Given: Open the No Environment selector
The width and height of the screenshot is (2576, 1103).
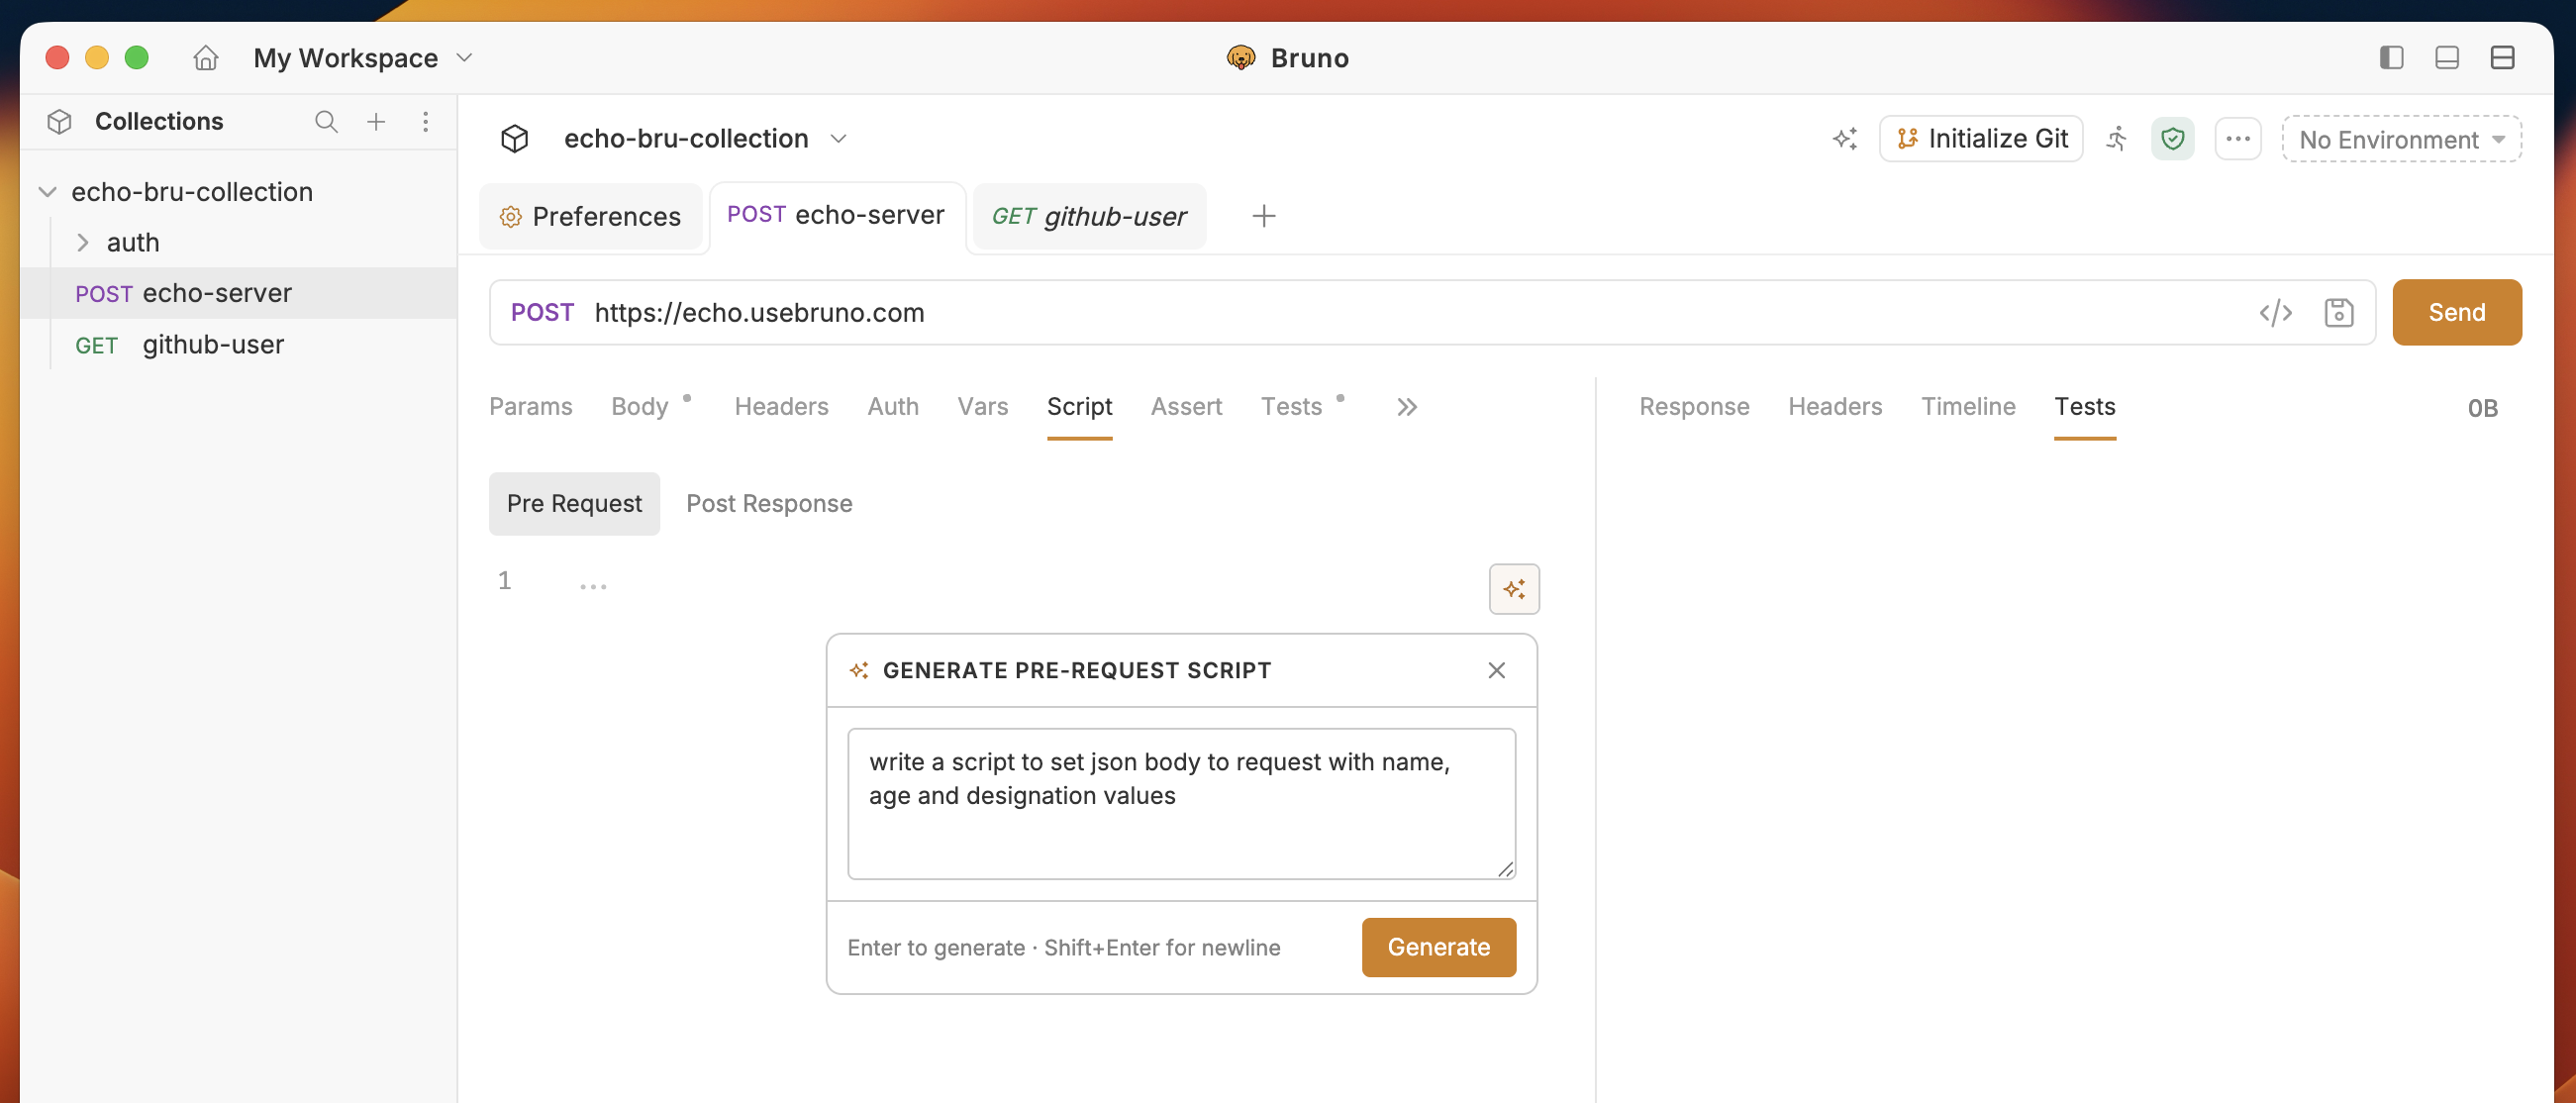Looking at the screenshot, I should click(2401, 139).
